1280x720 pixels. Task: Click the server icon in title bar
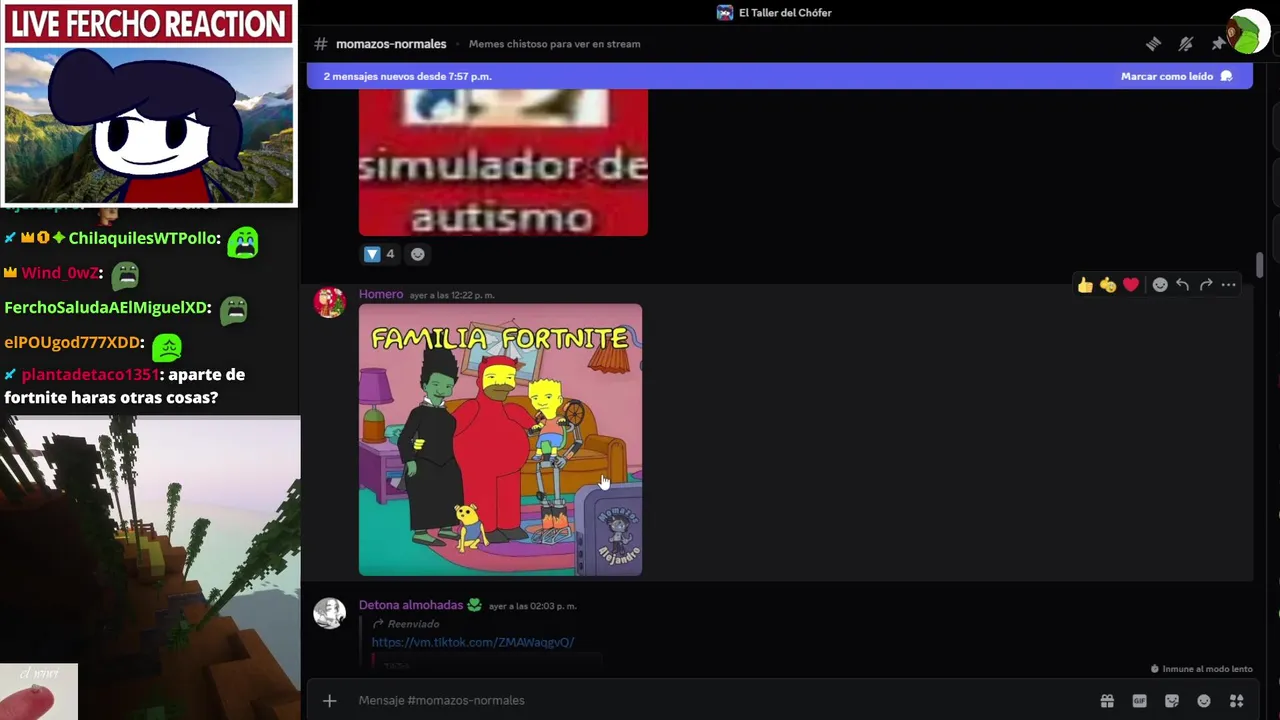725,13
